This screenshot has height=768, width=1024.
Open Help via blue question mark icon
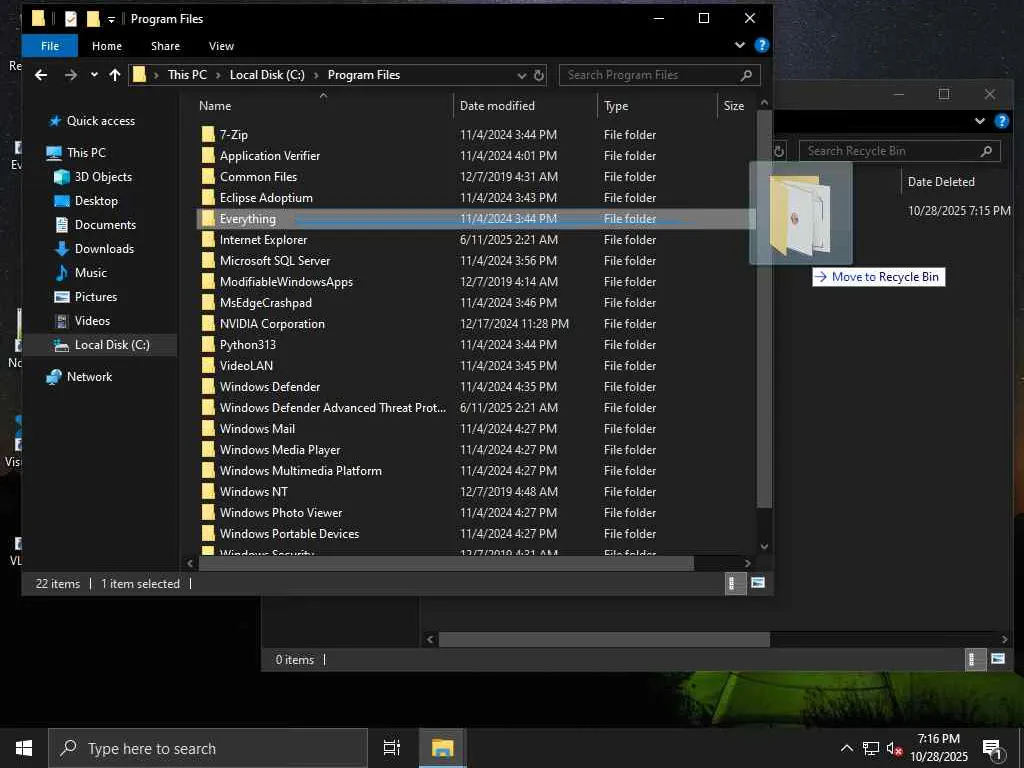pyautogui.click(x=761, y=45)
